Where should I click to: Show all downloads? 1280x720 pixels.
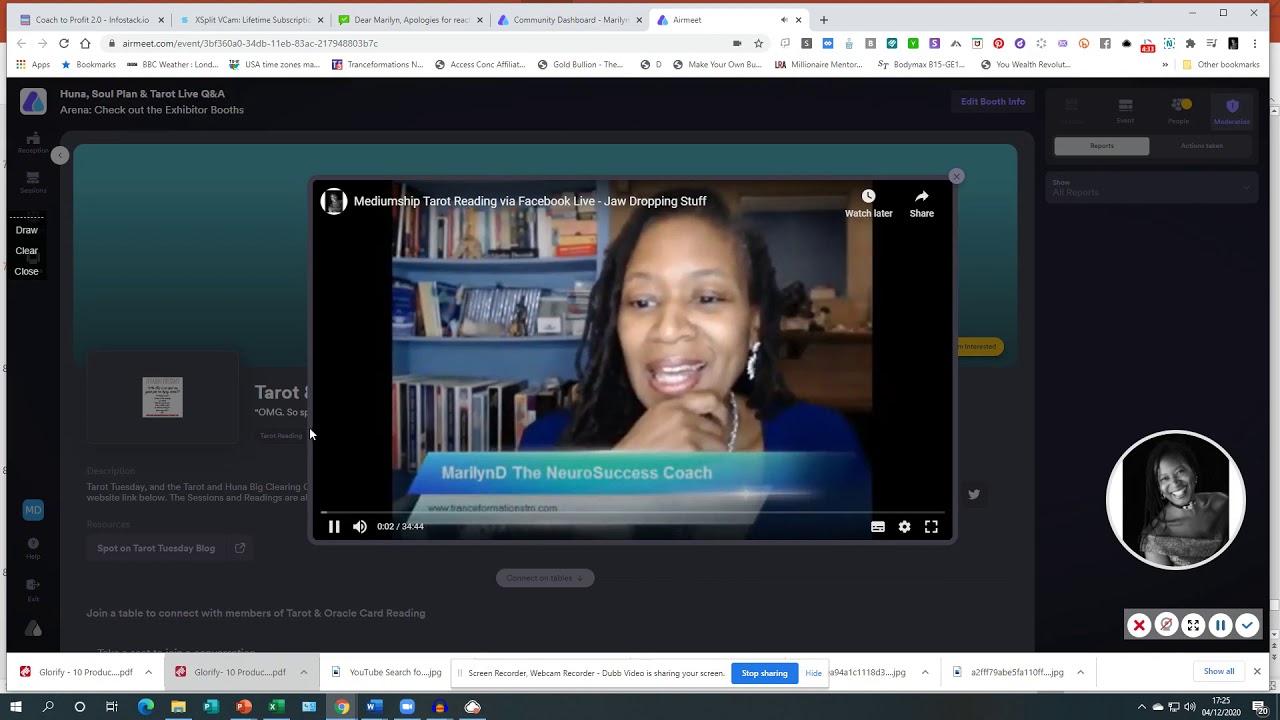[1219, 672]
